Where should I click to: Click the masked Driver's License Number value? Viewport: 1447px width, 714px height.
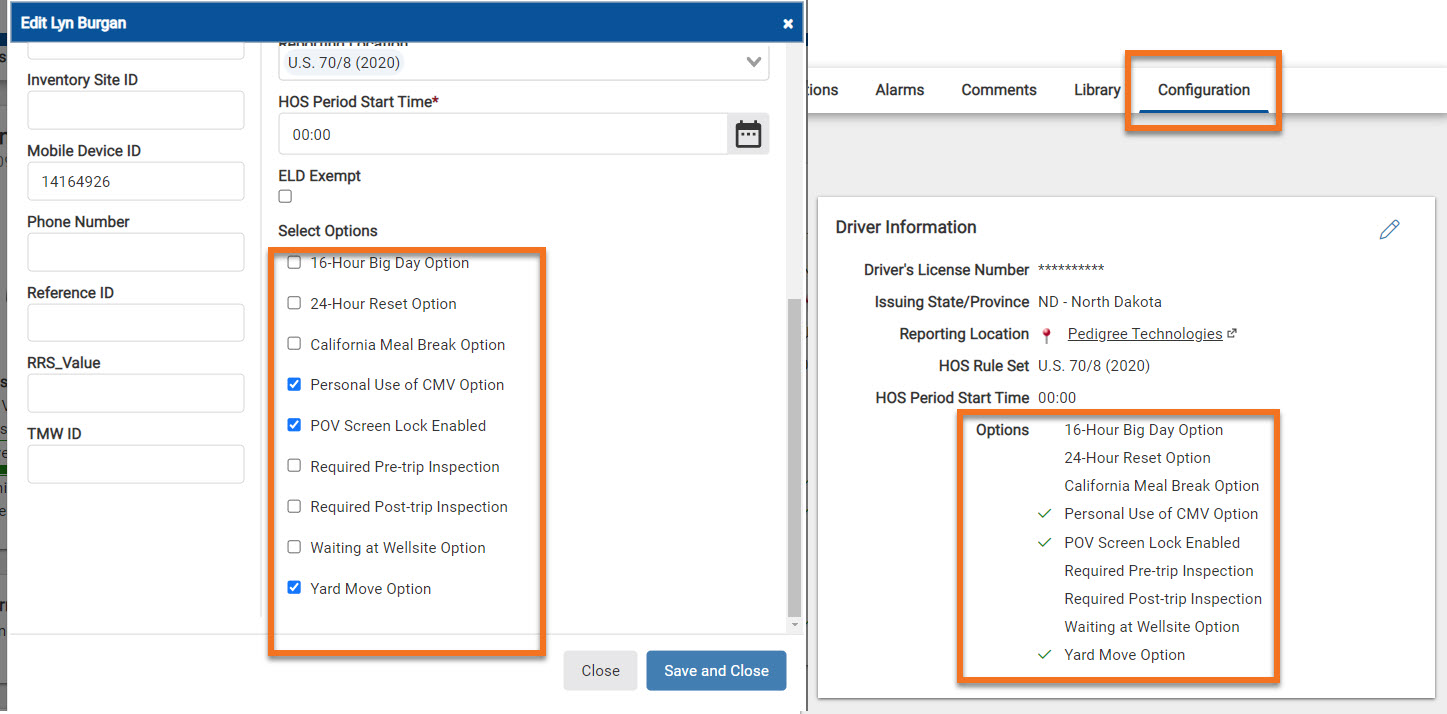(x=1071, y=271)
